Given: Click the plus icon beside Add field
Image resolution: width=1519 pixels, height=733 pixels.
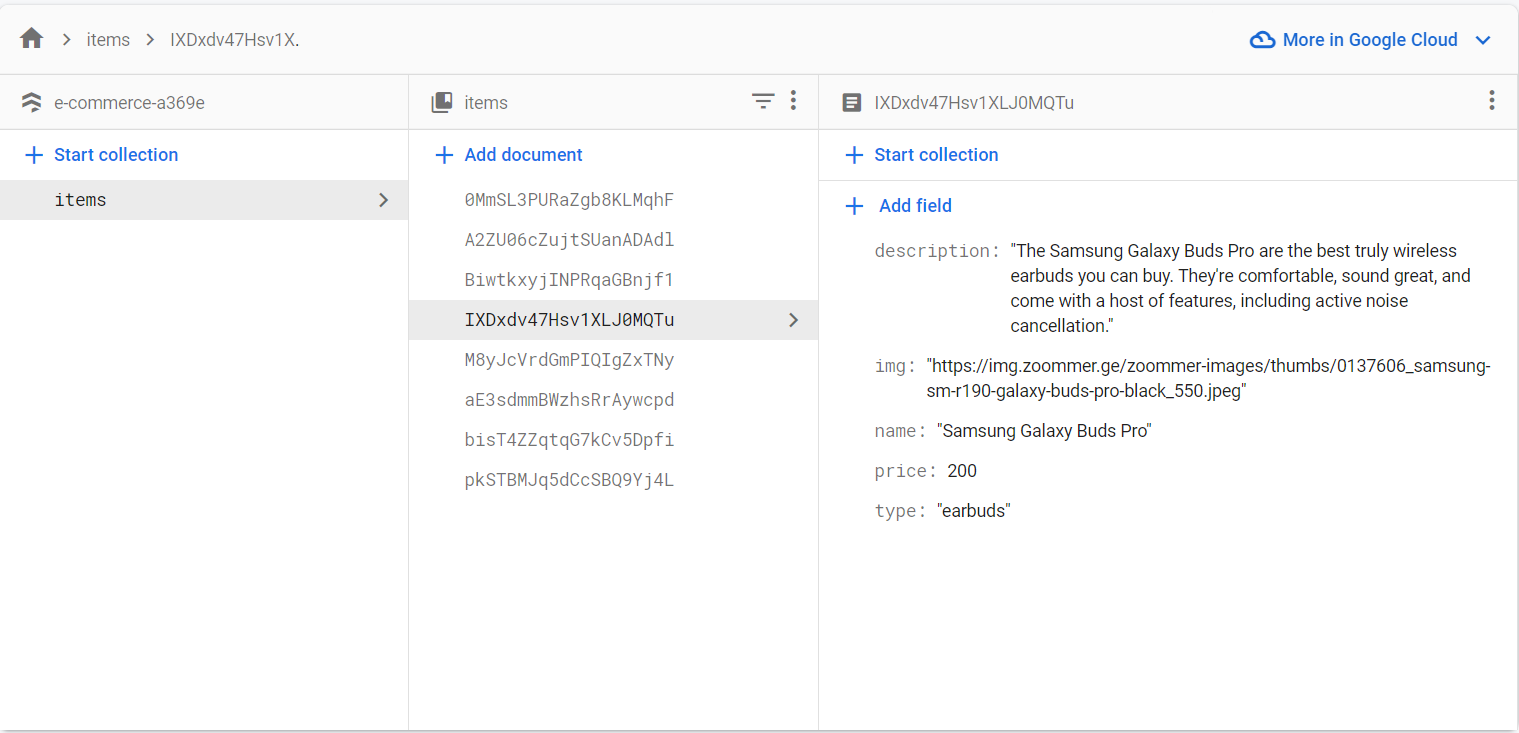Looking at the screenshot, I should [854, 206].
